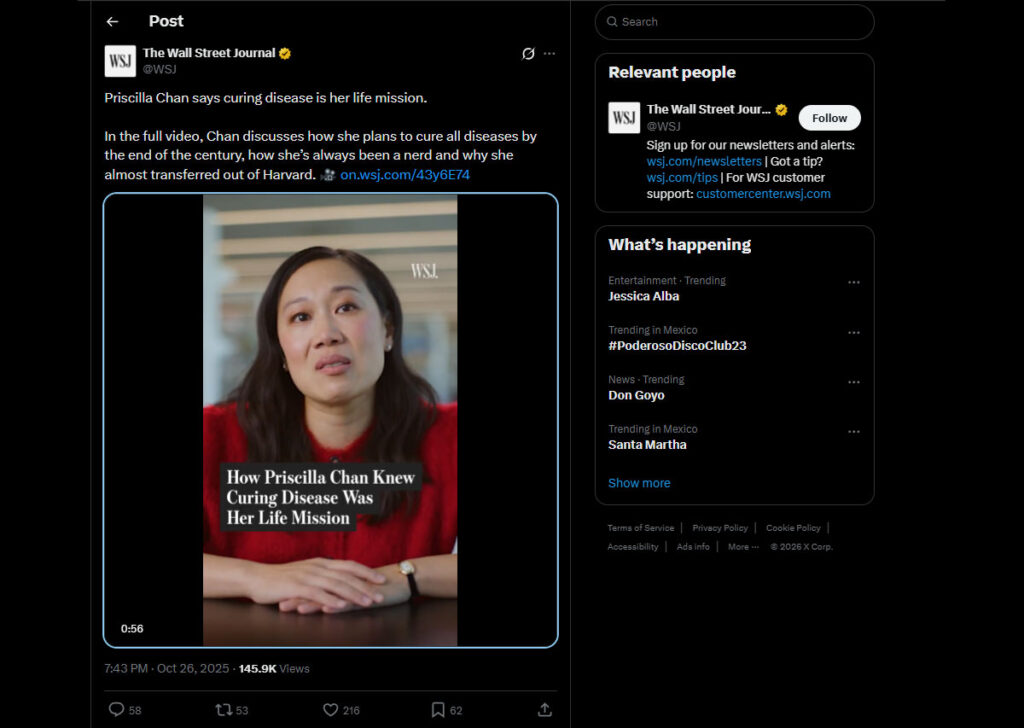Screen dimensions: 1024x728
Task: Open more options for Jessica Alba trend
Action: pos(853,283)
